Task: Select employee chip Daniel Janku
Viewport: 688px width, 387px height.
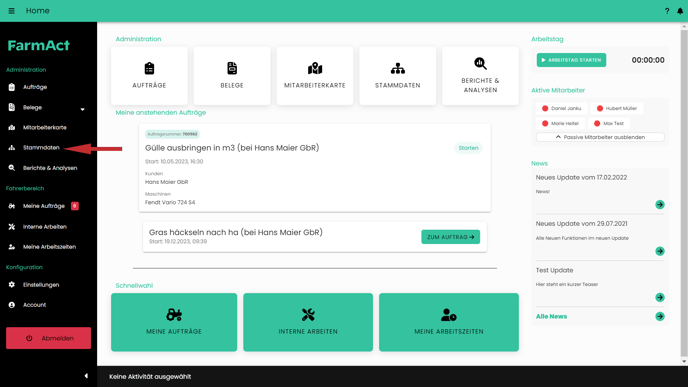Action: [x=562, y=108]
